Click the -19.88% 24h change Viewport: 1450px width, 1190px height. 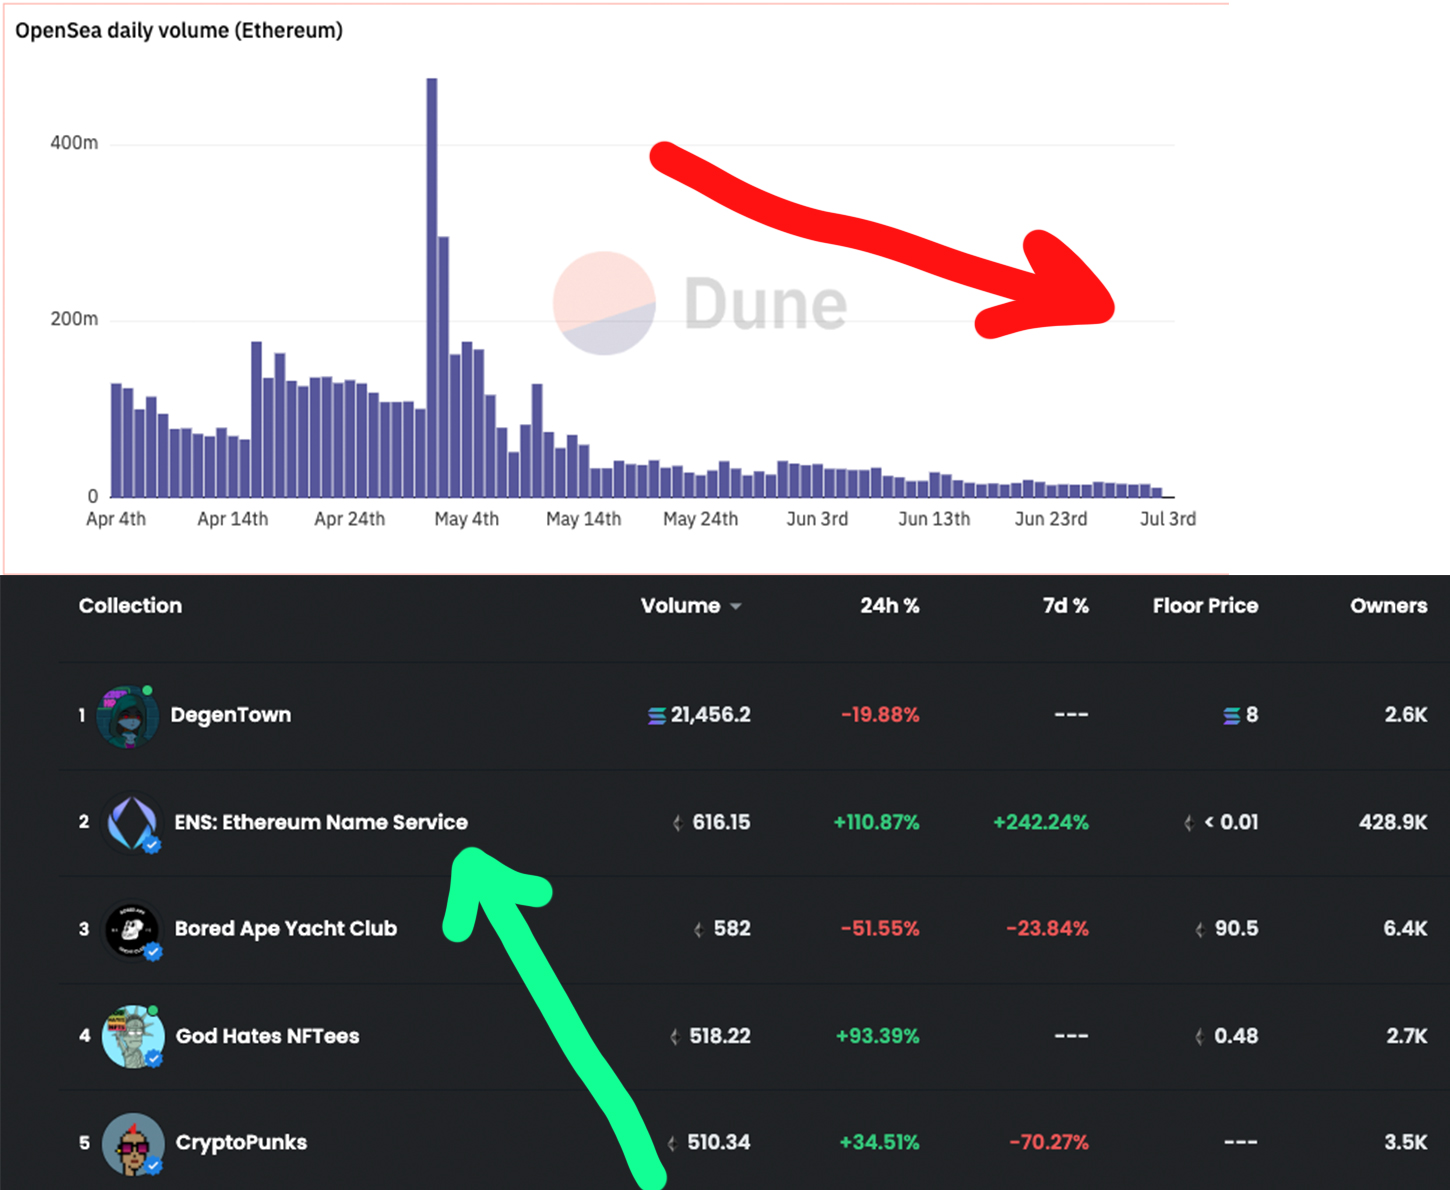tap(880, 715)
